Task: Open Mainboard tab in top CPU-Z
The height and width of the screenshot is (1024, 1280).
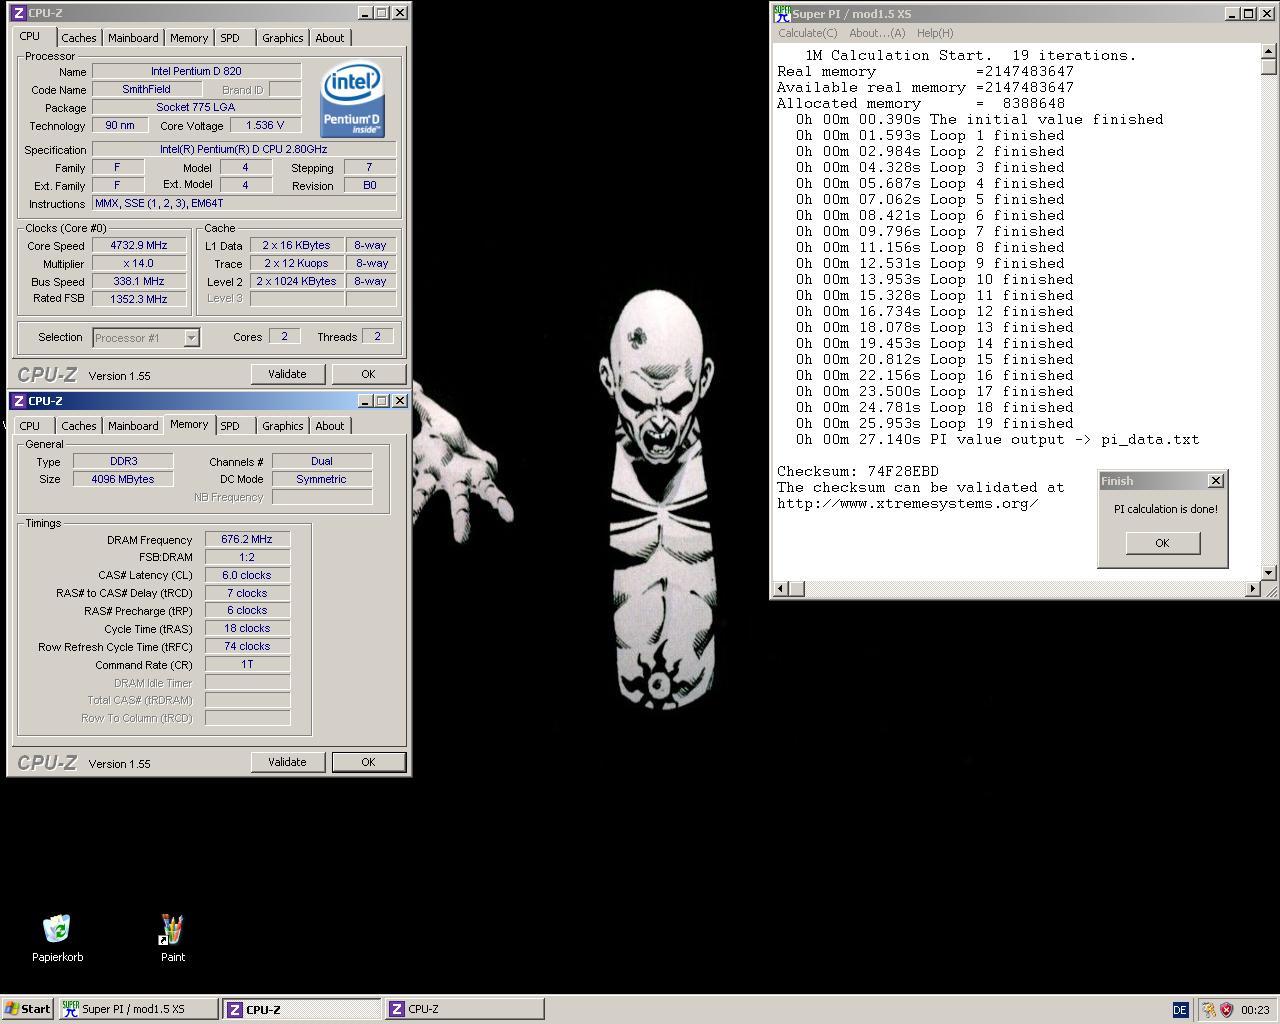Action: coord(133,38)
